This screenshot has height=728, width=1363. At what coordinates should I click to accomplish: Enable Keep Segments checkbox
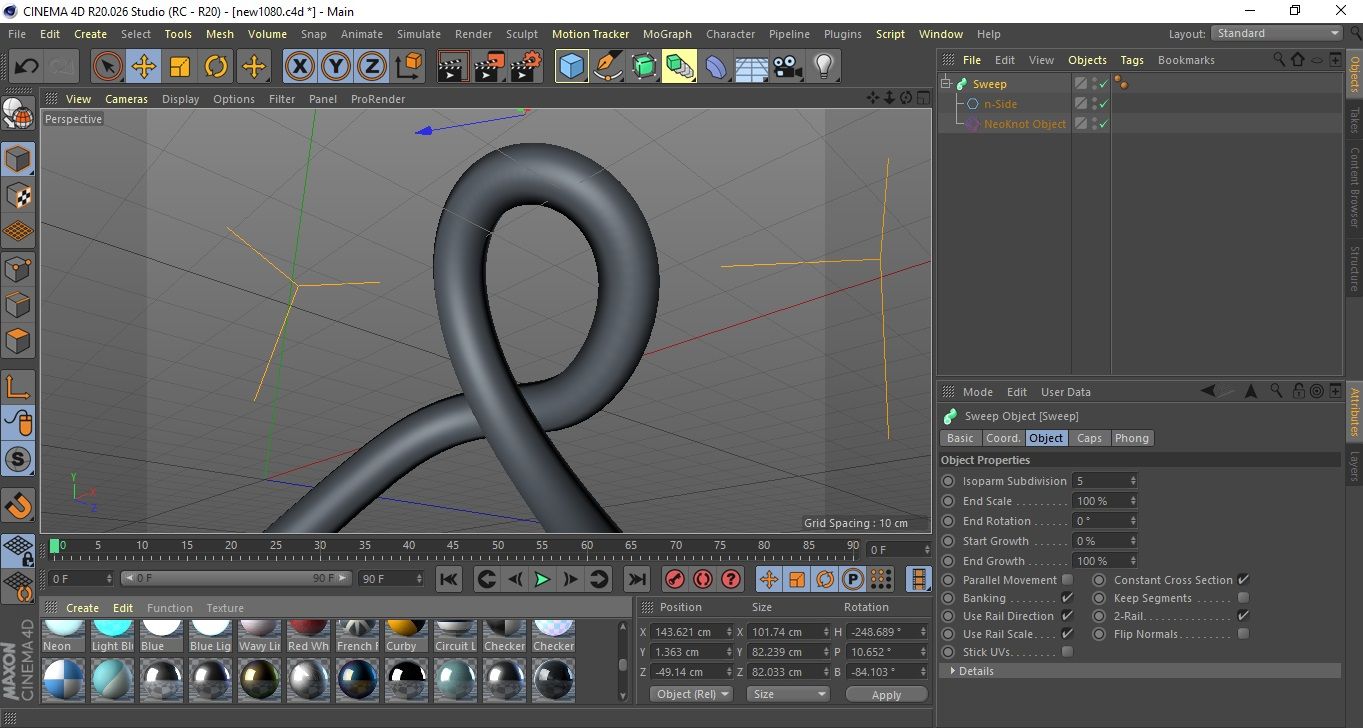pos(1243,598)
